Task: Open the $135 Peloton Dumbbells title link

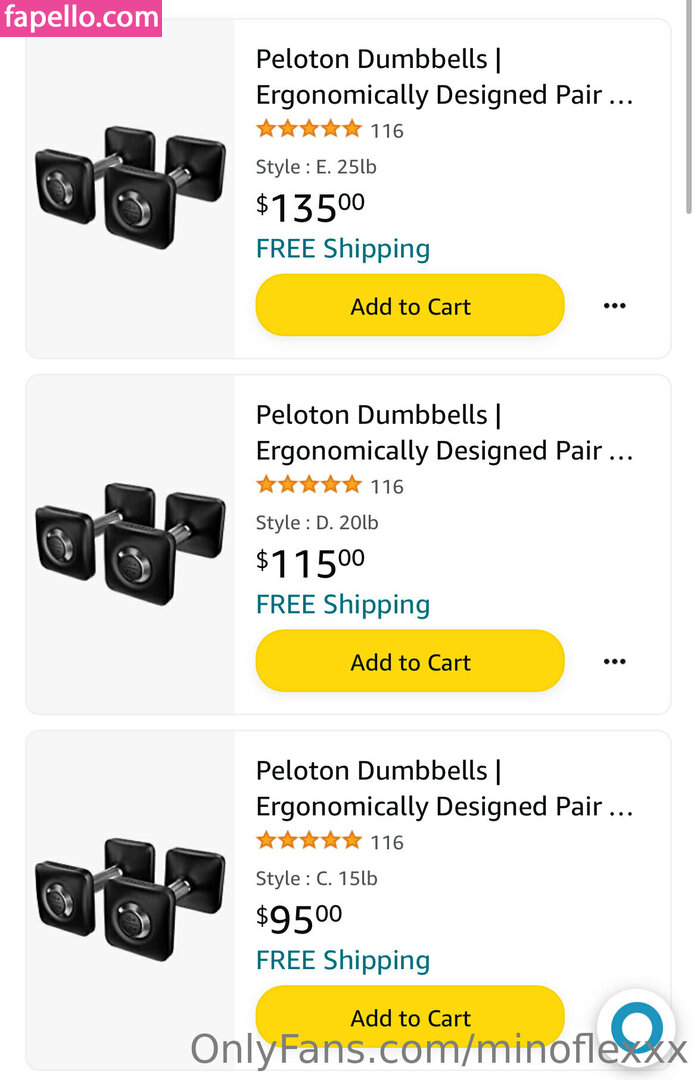Action: coord(444,77)
